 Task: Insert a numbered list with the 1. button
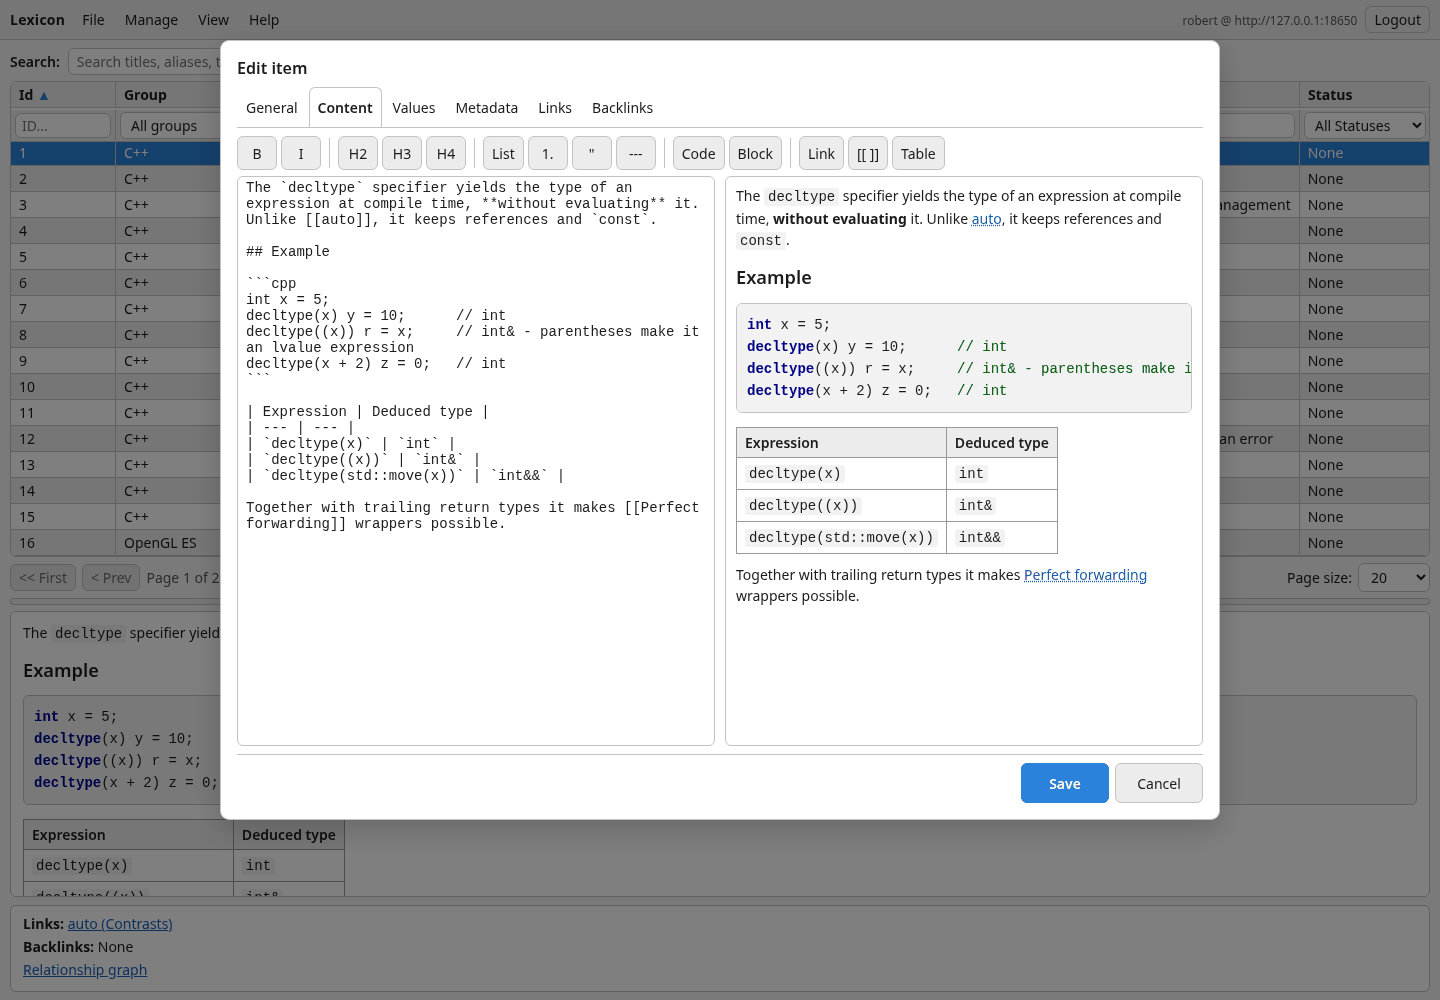point(548,154)
